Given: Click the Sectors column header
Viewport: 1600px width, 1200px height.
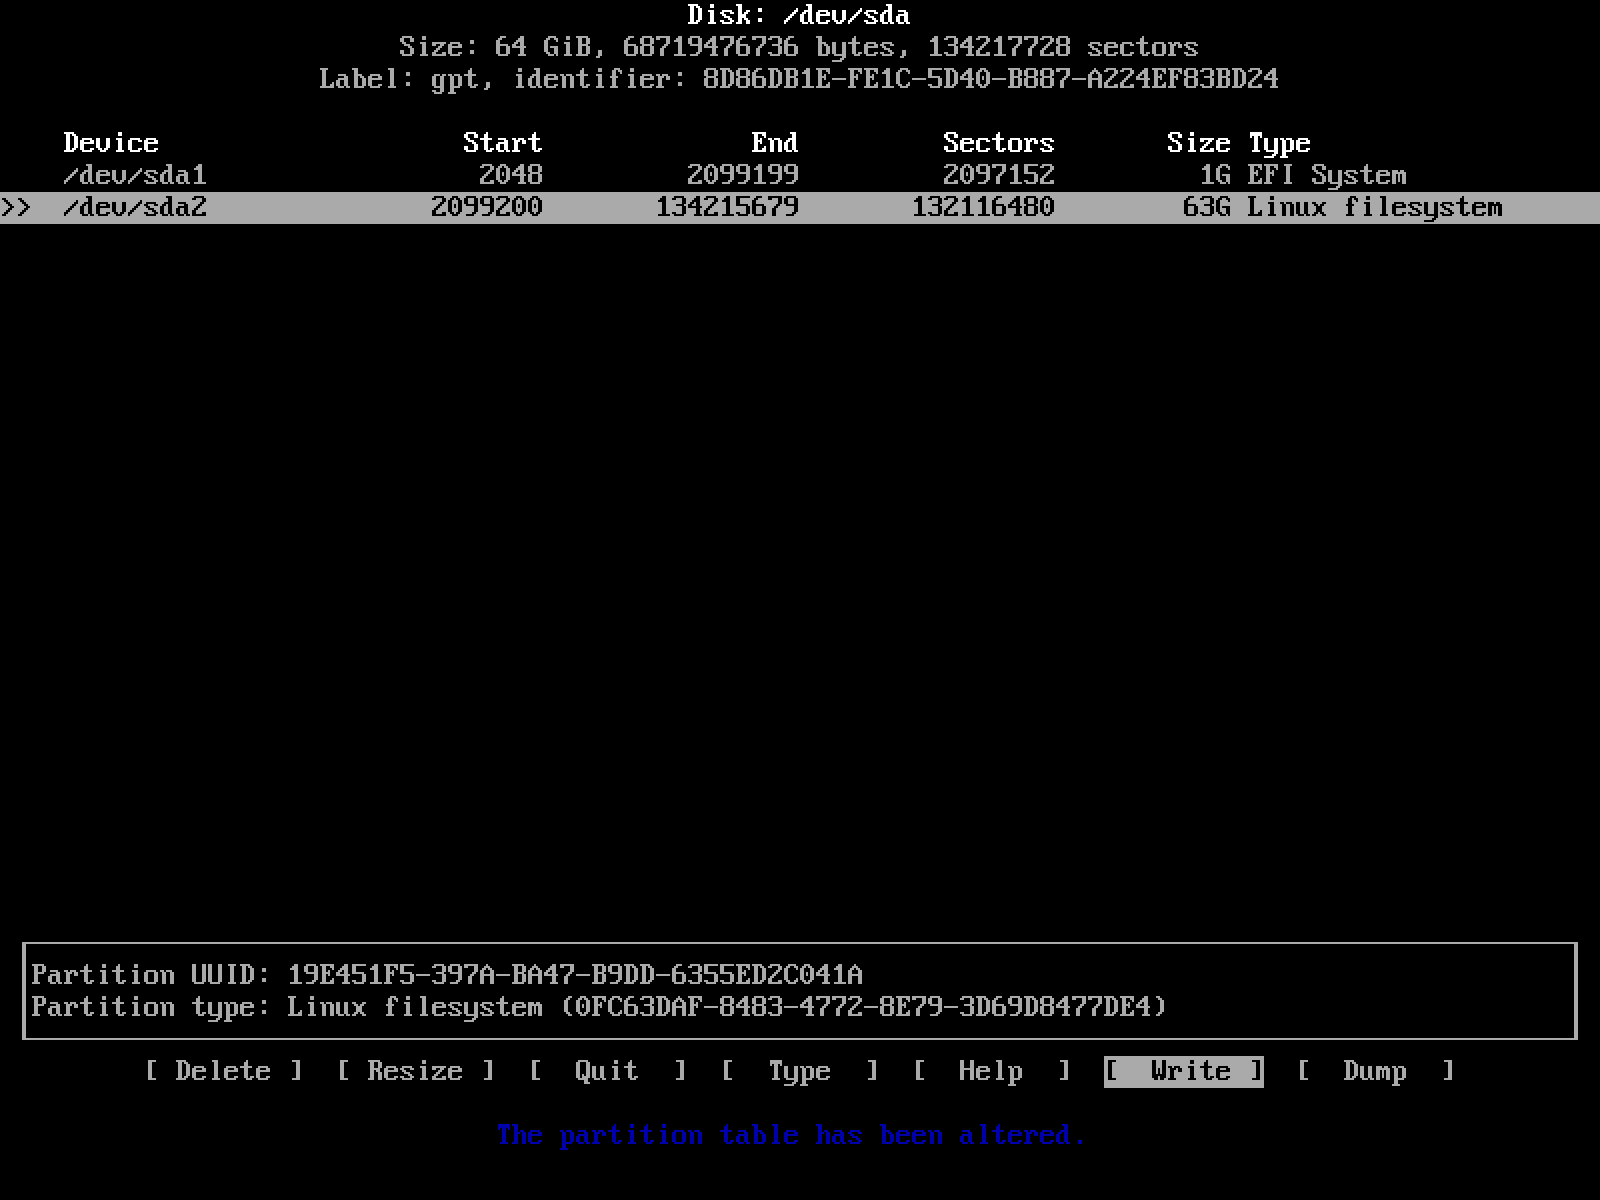Looking at the screenshot, I should [x=998, y=143].
